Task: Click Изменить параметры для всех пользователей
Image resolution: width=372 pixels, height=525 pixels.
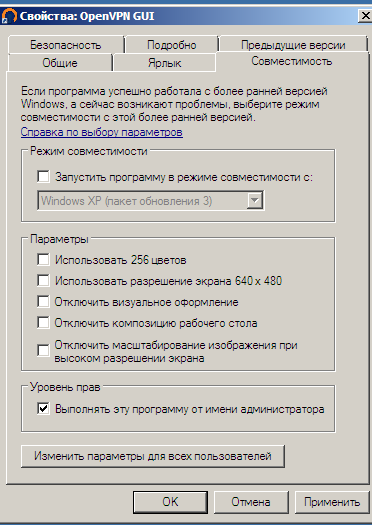Action: click(x=153, y=456)
